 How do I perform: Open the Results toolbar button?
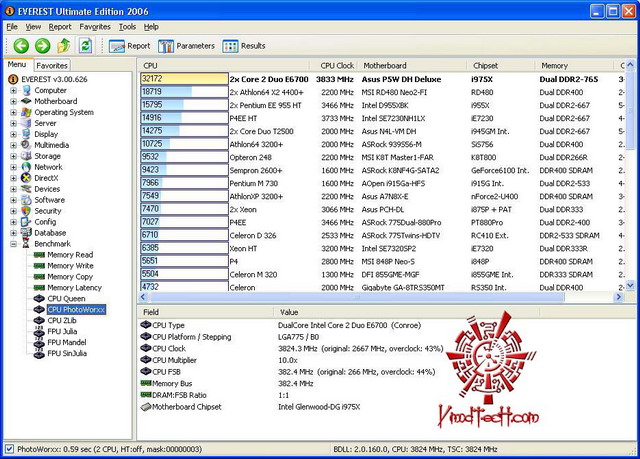tap(244, 46)
